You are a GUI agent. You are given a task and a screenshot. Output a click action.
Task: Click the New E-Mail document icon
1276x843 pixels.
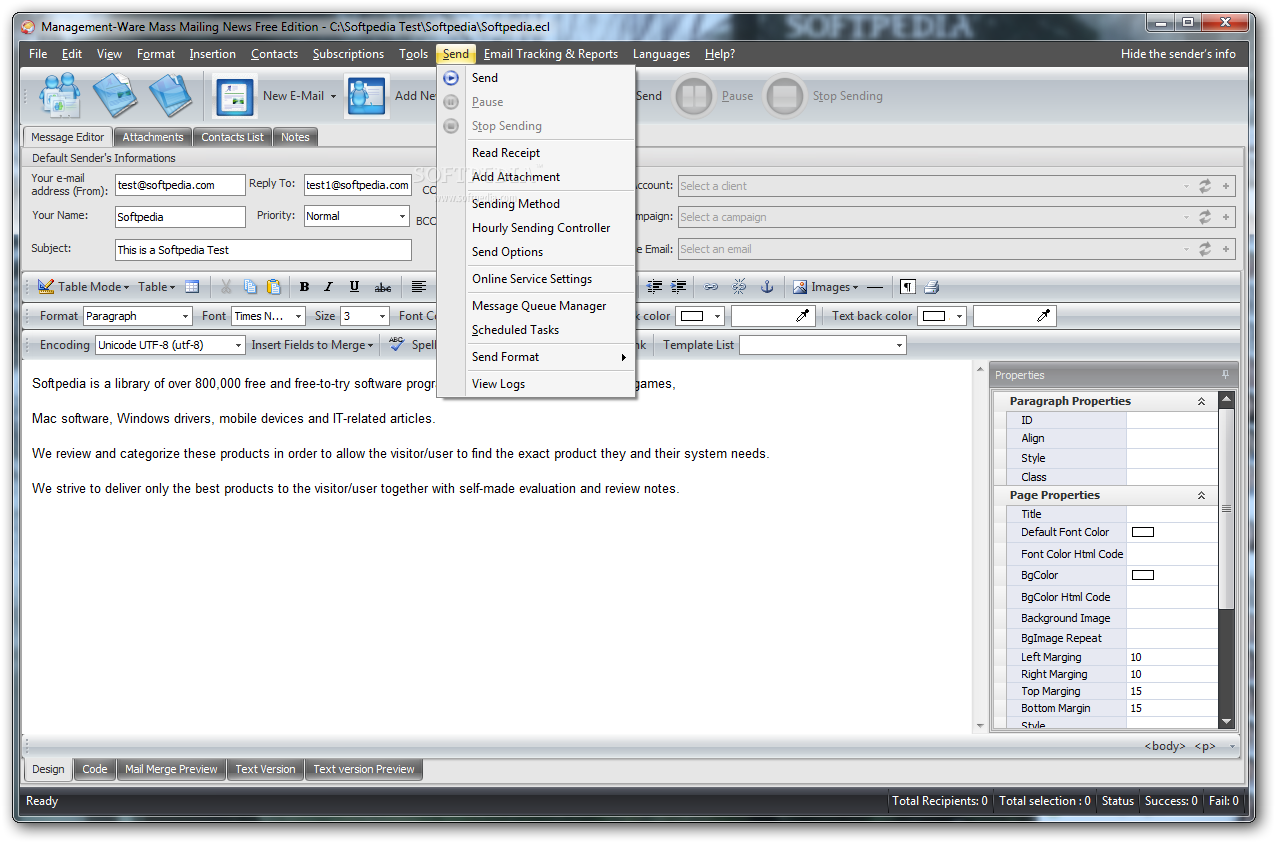click(x=235, y=96)
